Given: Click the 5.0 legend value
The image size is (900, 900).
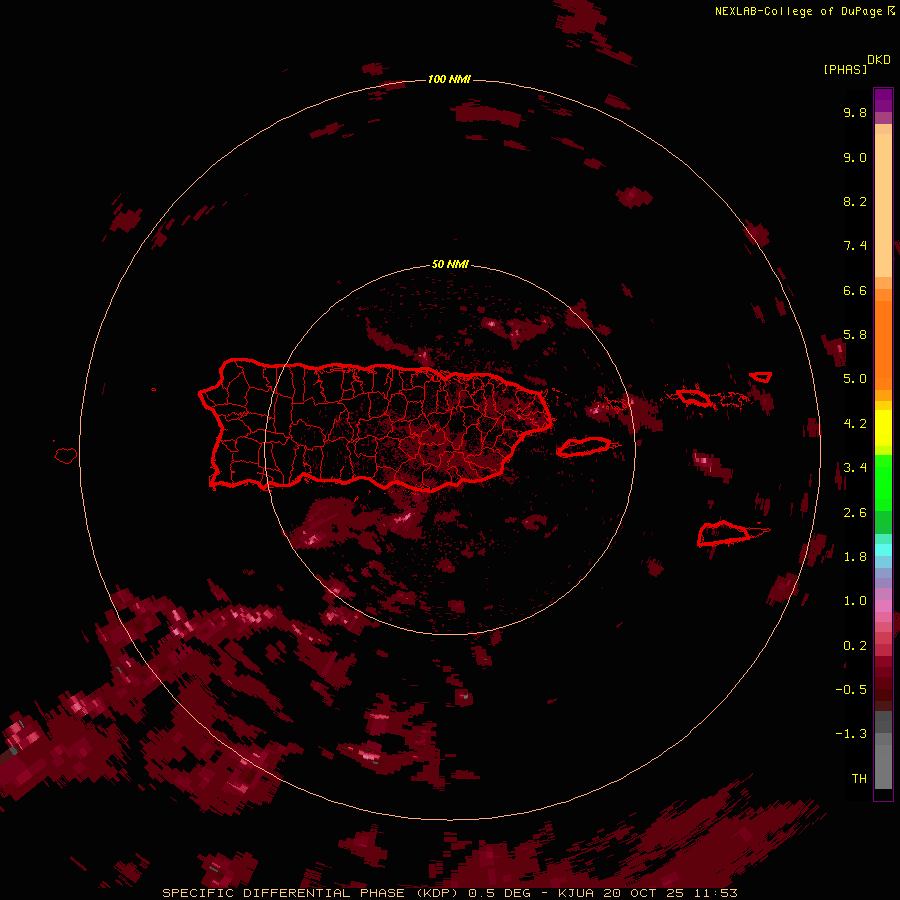Looking at the screenshot, I should (855, 379).
